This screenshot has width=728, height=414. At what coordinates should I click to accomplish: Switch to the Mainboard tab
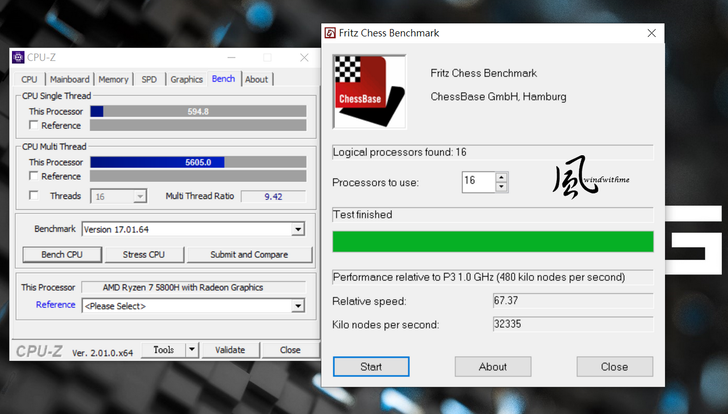tap(70, 79)
